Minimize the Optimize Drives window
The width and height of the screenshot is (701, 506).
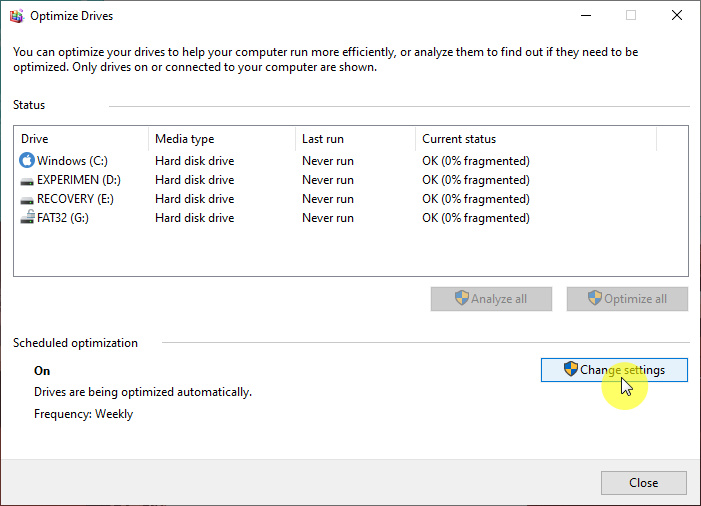tap(586, 16)
